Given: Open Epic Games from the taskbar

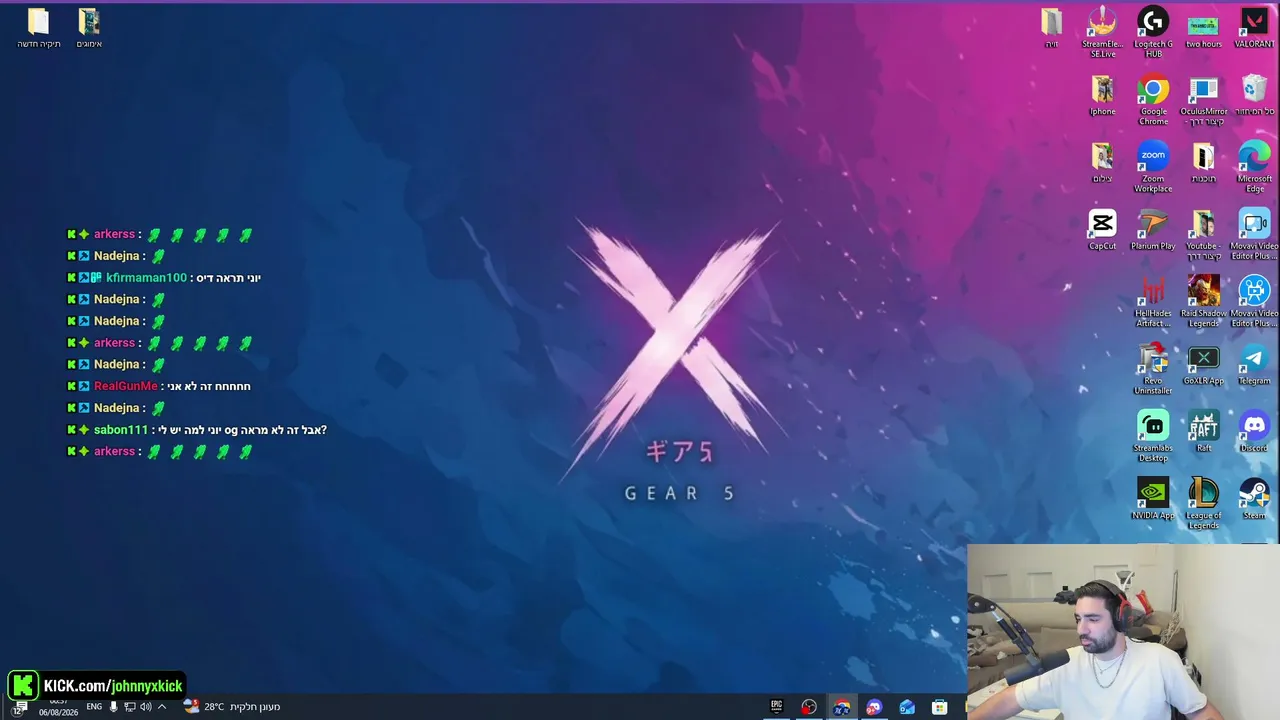Looking at the screenshot, I should (x=776, y=707).
